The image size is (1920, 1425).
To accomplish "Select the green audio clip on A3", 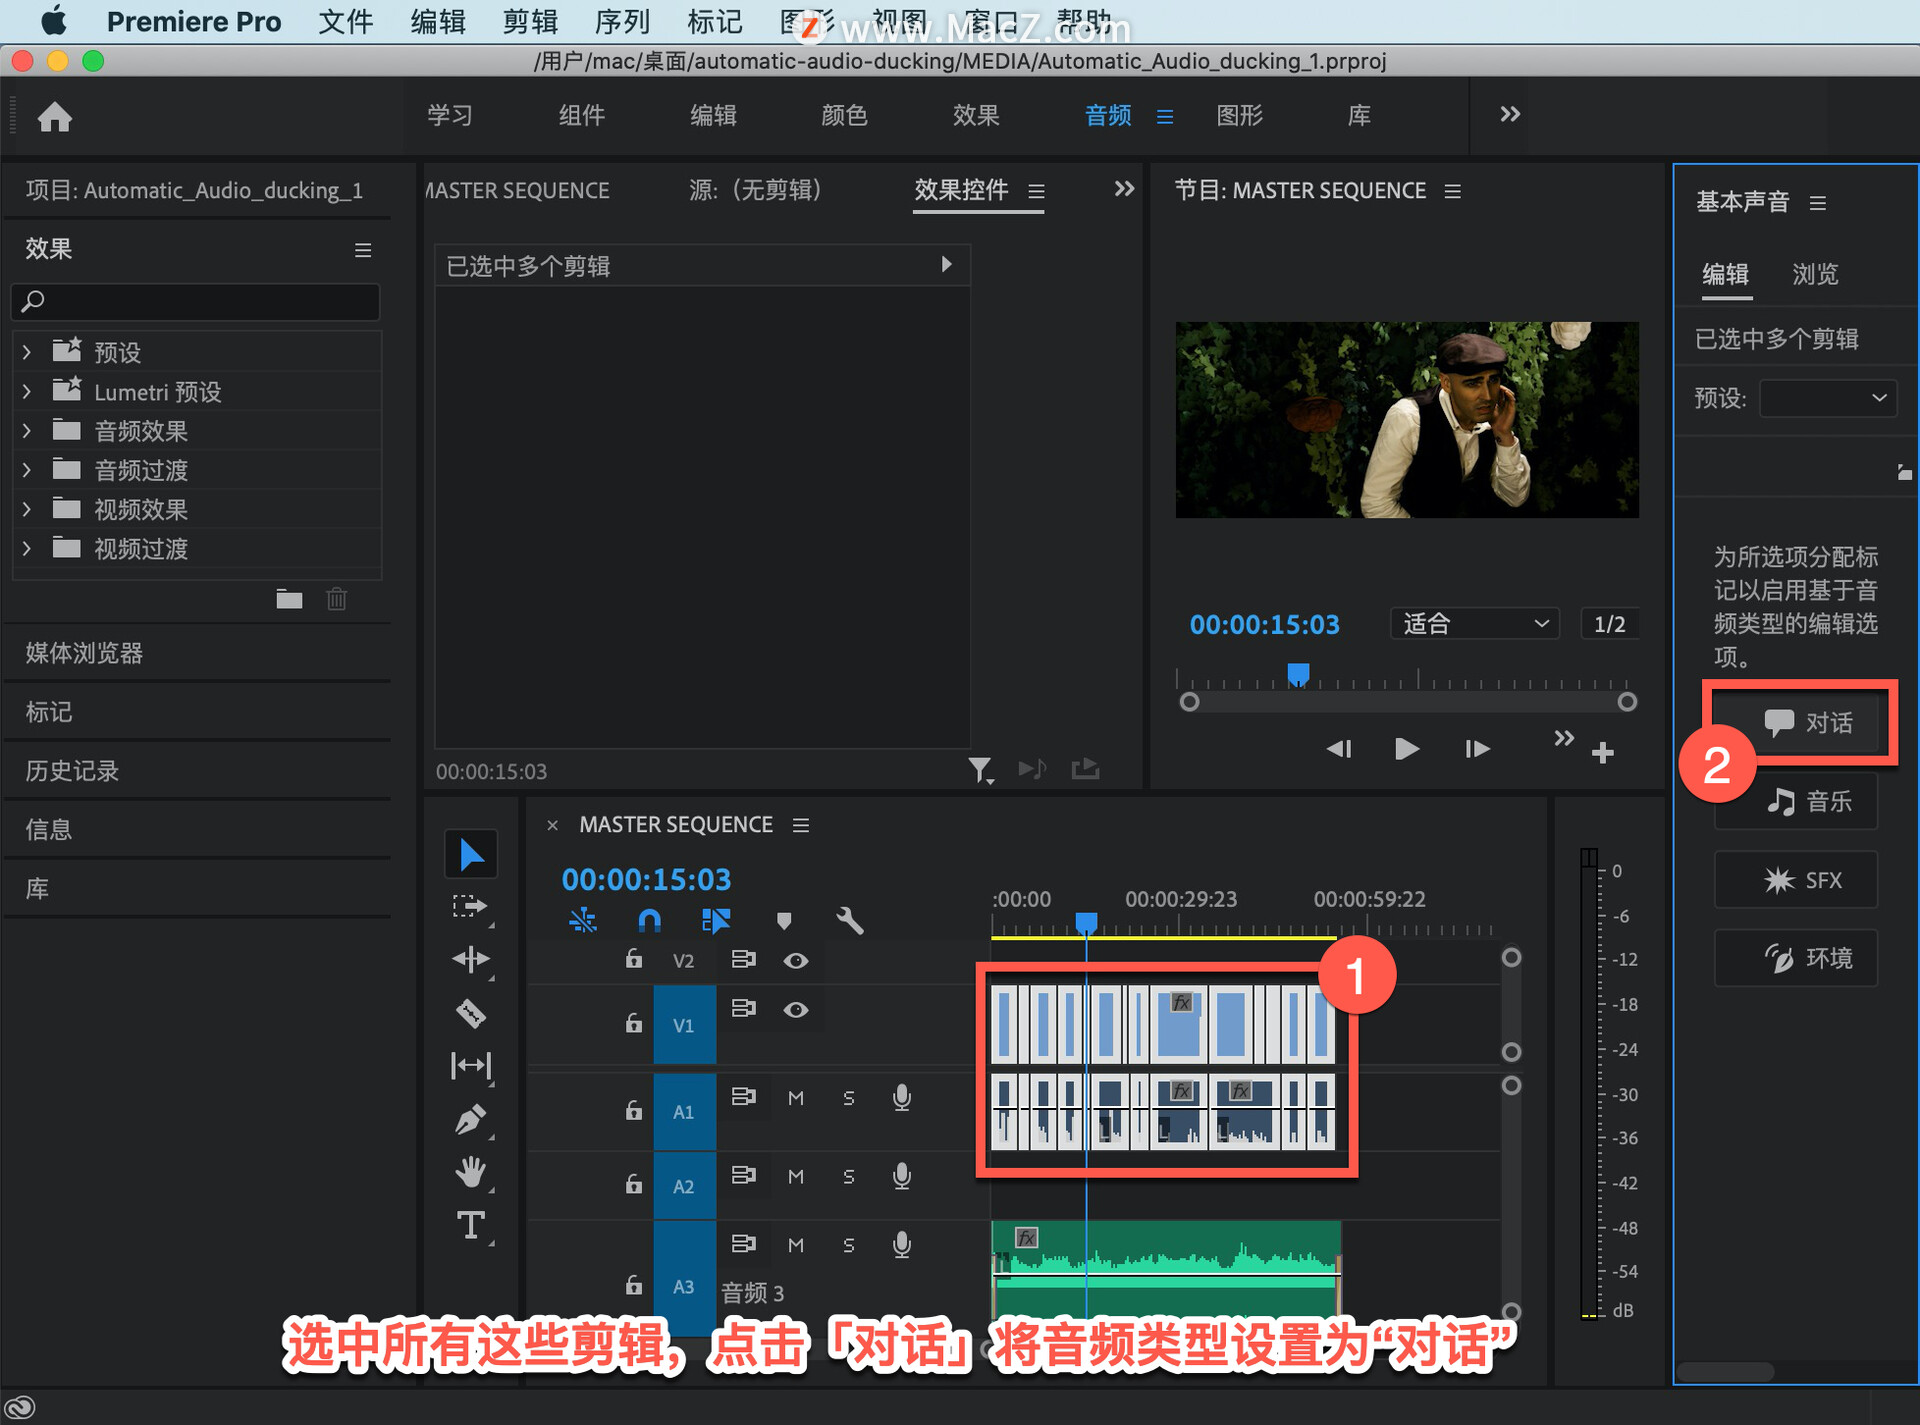I will coord(1166,1268).
